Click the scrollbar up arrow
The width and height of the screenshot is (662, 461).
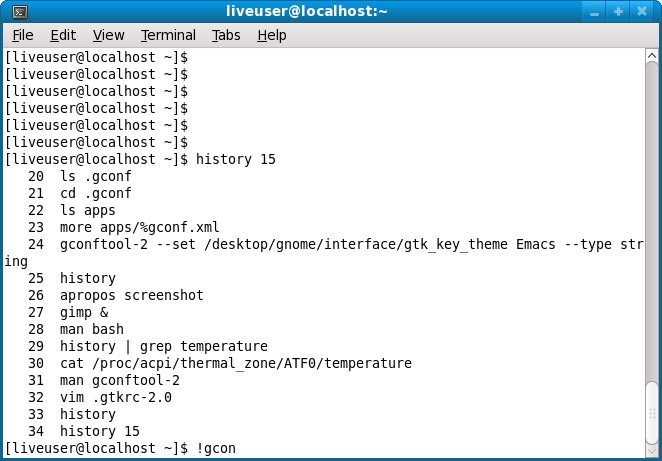pos(651,58)
